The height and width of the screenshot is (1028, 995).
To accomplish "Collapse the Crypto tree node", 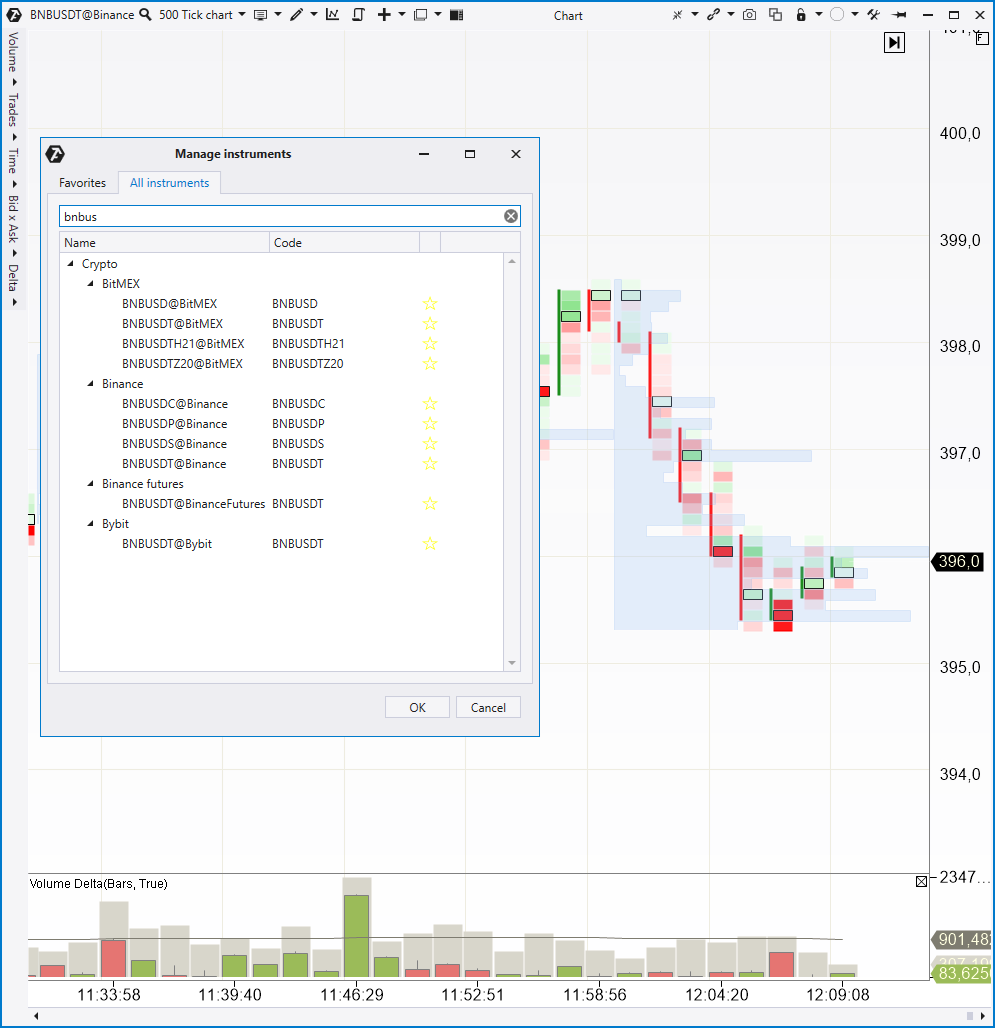I will click(70, 264).
